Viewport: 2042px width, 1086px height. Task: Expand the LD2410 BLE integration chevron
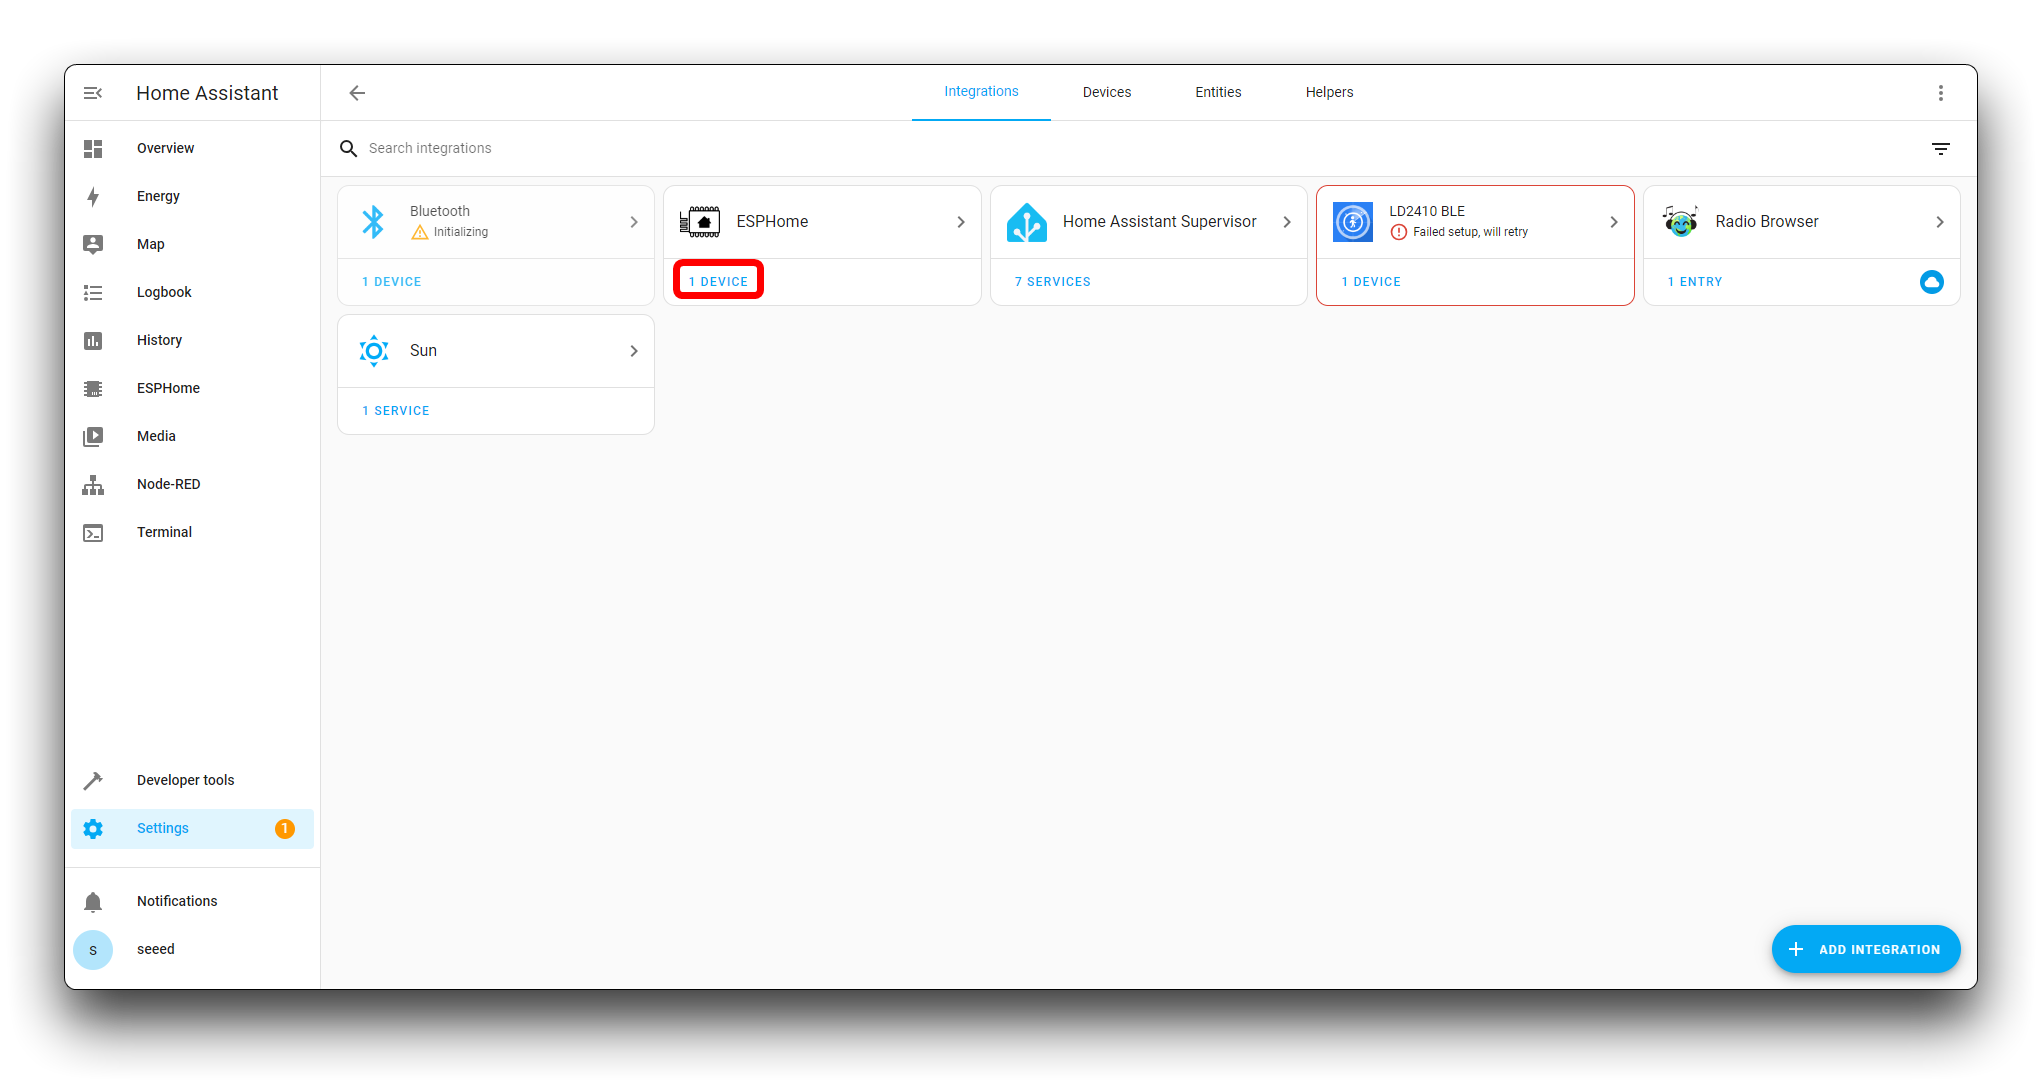coord(1613,222)
